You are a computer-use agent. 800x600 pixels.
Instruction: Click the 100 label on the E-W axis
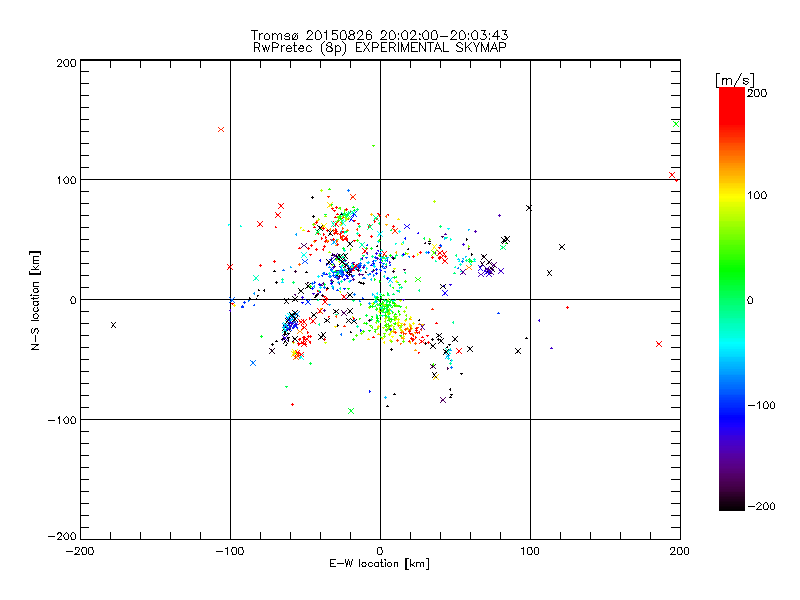click(x=530, y=551)
